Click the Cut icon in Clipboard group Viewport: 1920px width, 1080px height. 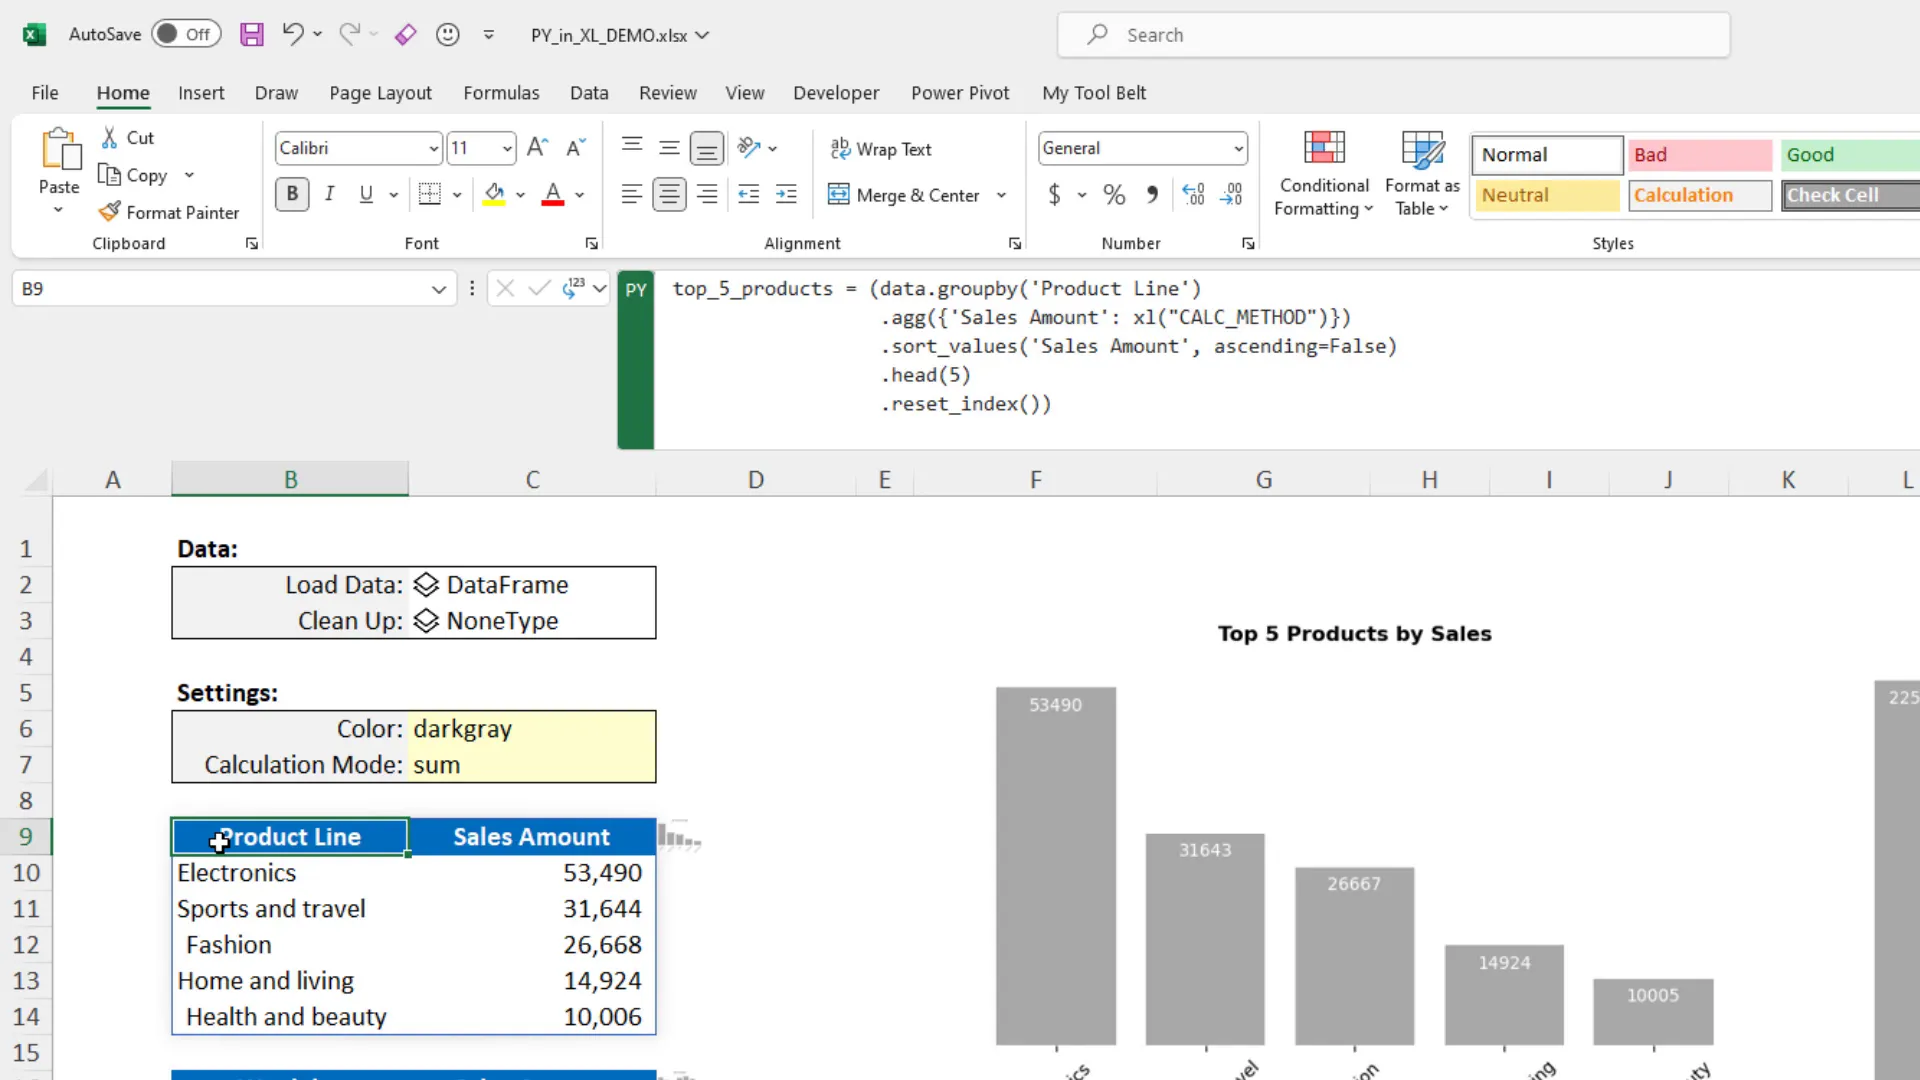[108, 137]
